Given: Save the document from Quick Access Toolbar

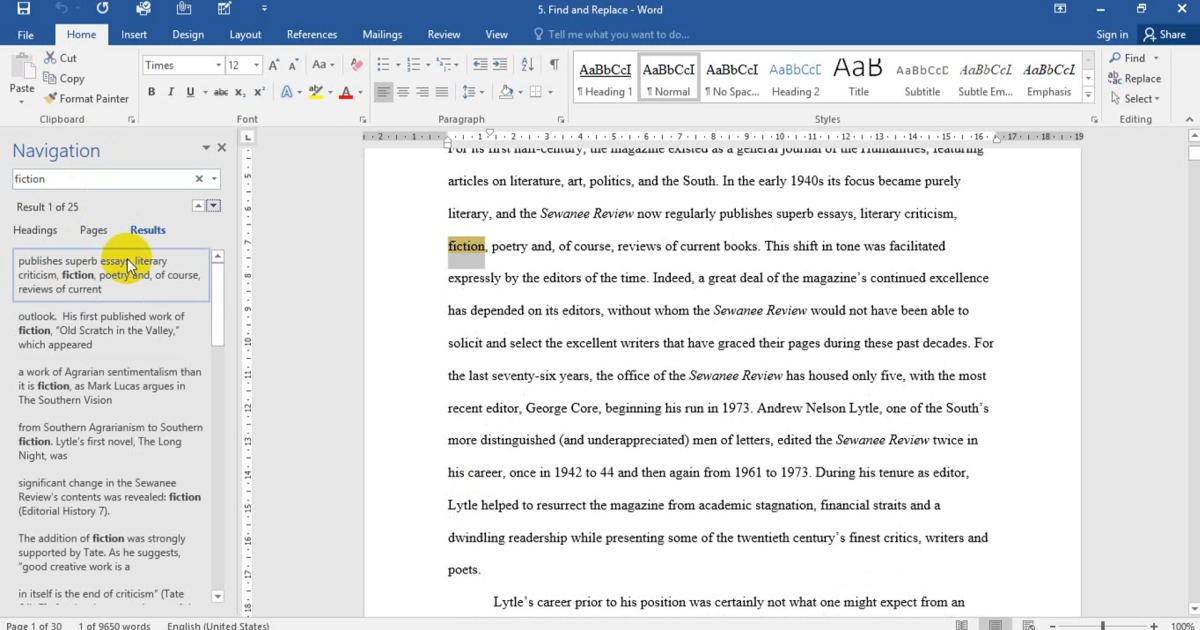Looking at the screenshot, I should point(23,9).
